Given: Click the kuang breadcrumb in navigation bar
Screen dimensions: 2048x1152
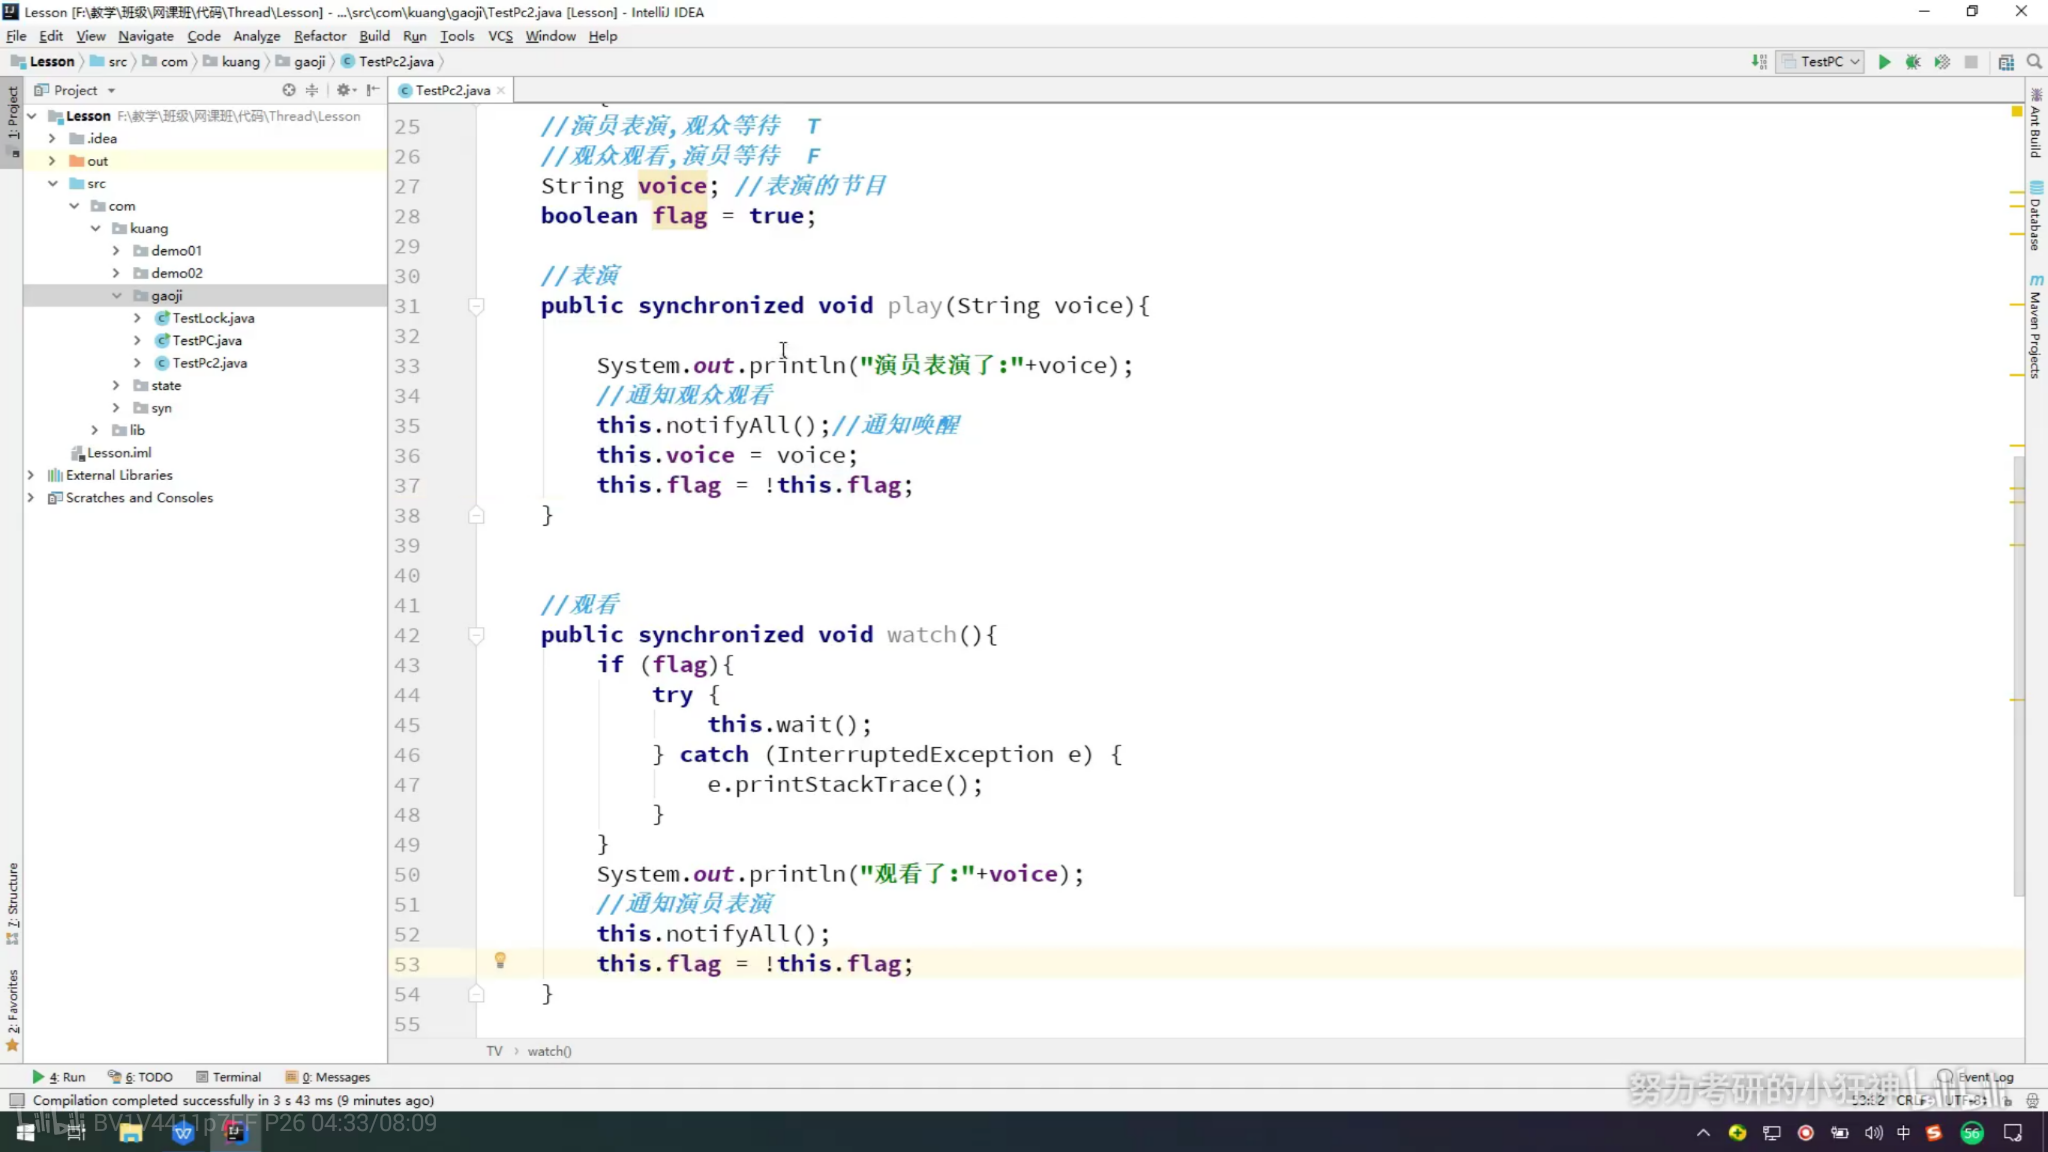Looking at the screenshot, I should (232, 62).
